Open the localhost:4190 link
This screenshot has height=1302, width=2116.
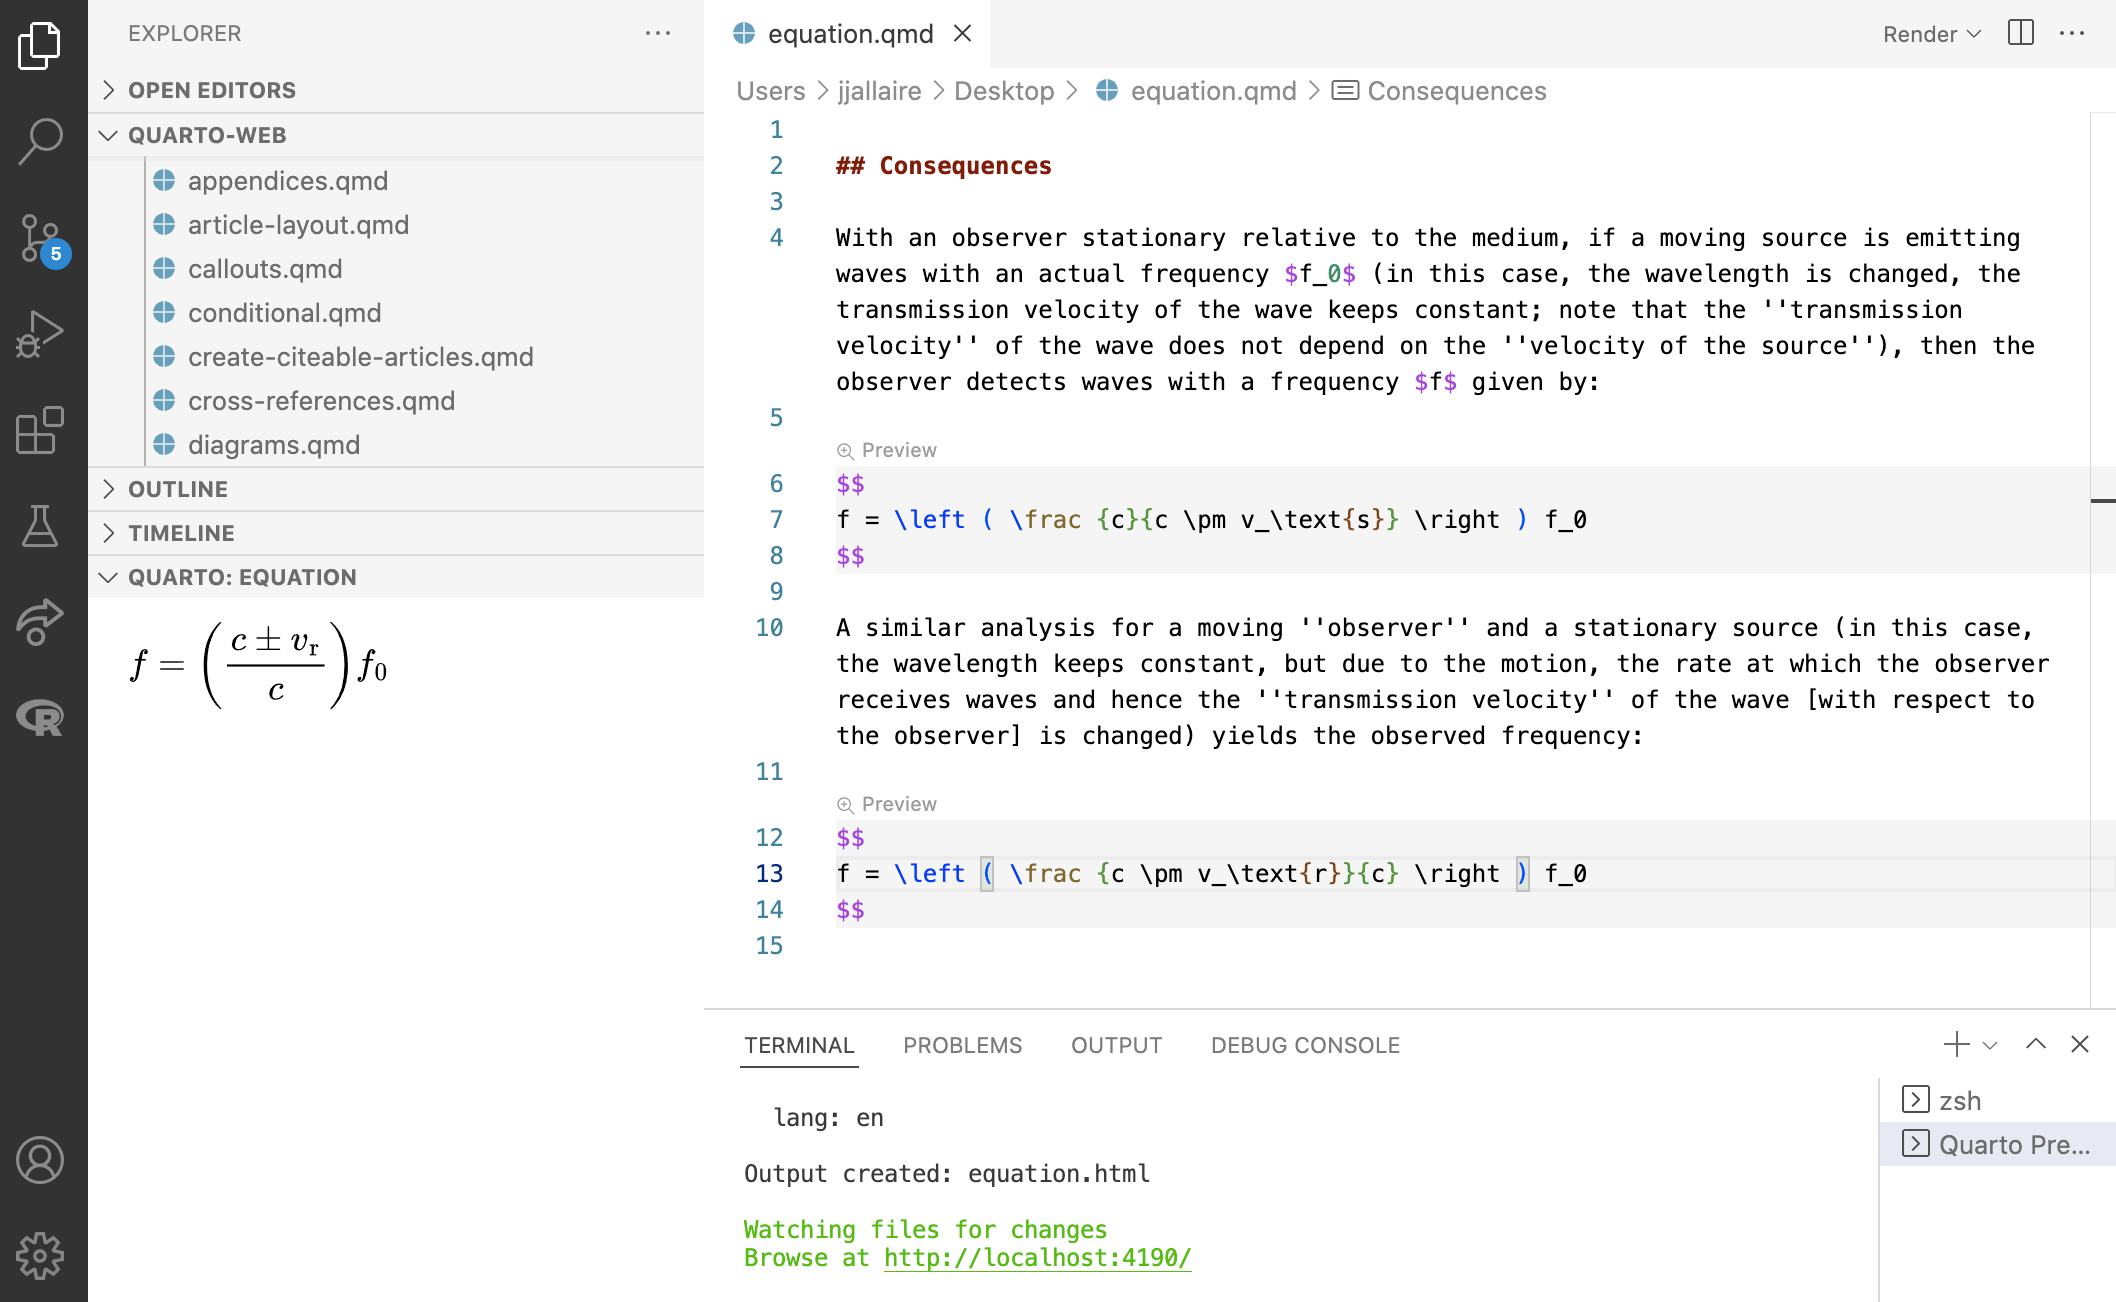coord(1037,1258)
